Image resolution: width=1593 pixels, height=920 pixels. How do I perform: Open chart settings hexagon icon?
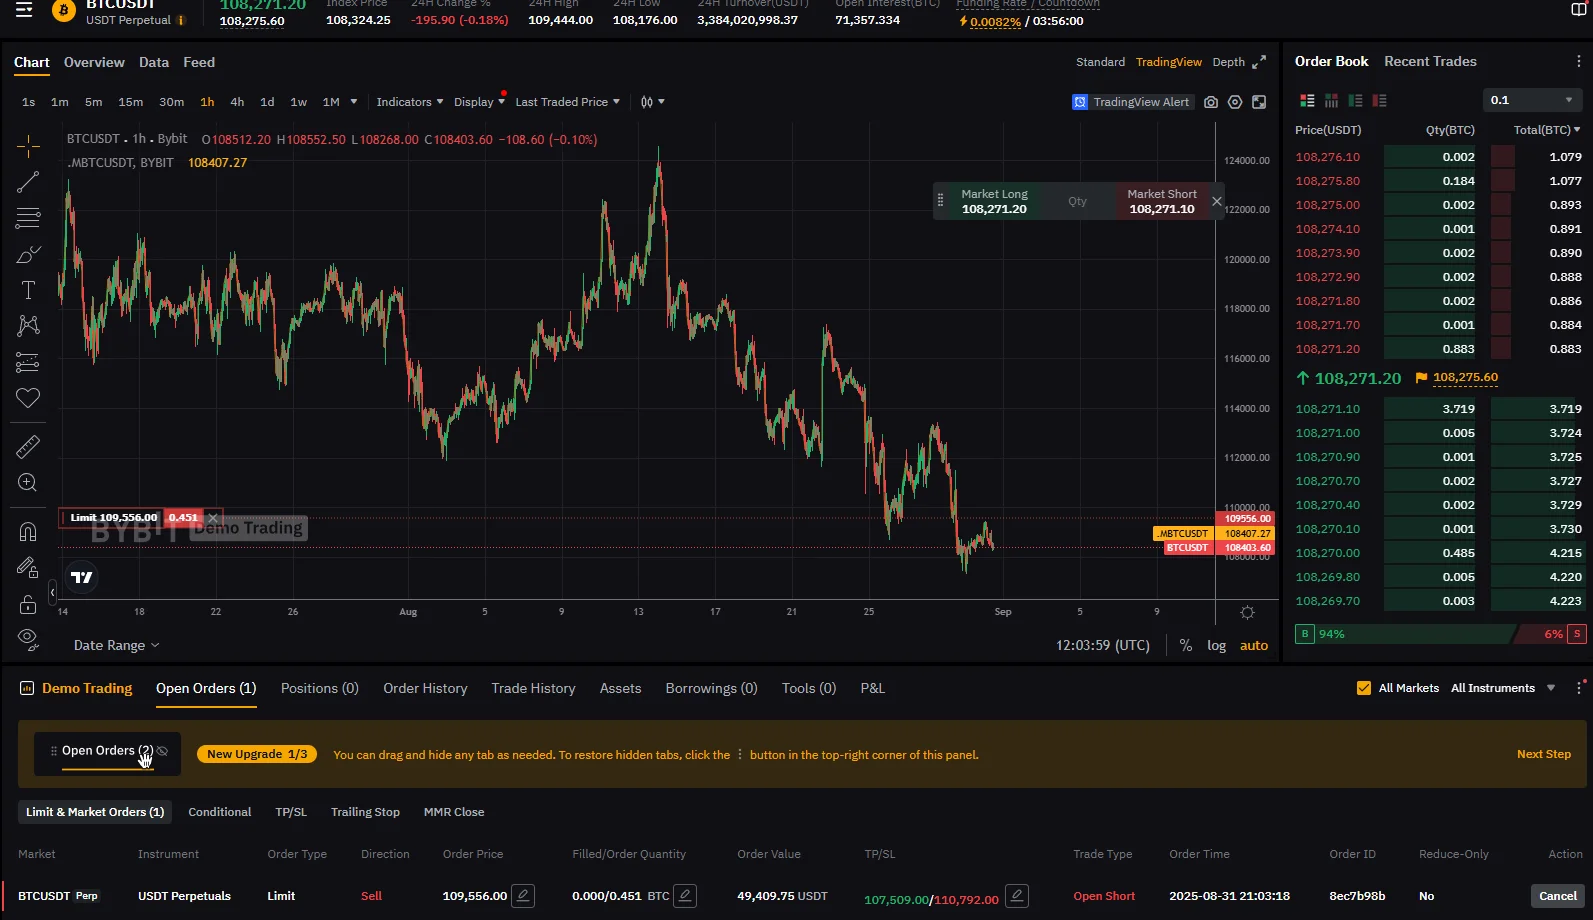tap(1235, 102)
